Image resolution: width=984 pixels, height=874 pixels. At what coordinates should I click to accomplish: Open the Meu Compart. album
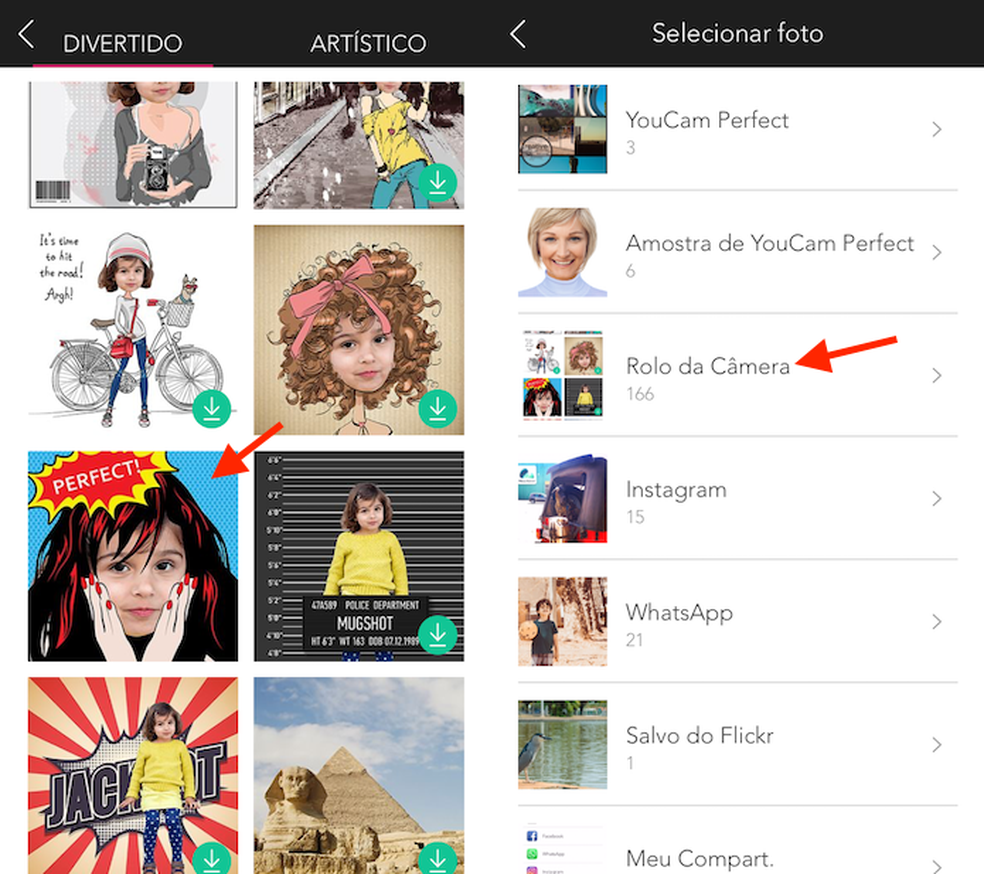point(699,857)
